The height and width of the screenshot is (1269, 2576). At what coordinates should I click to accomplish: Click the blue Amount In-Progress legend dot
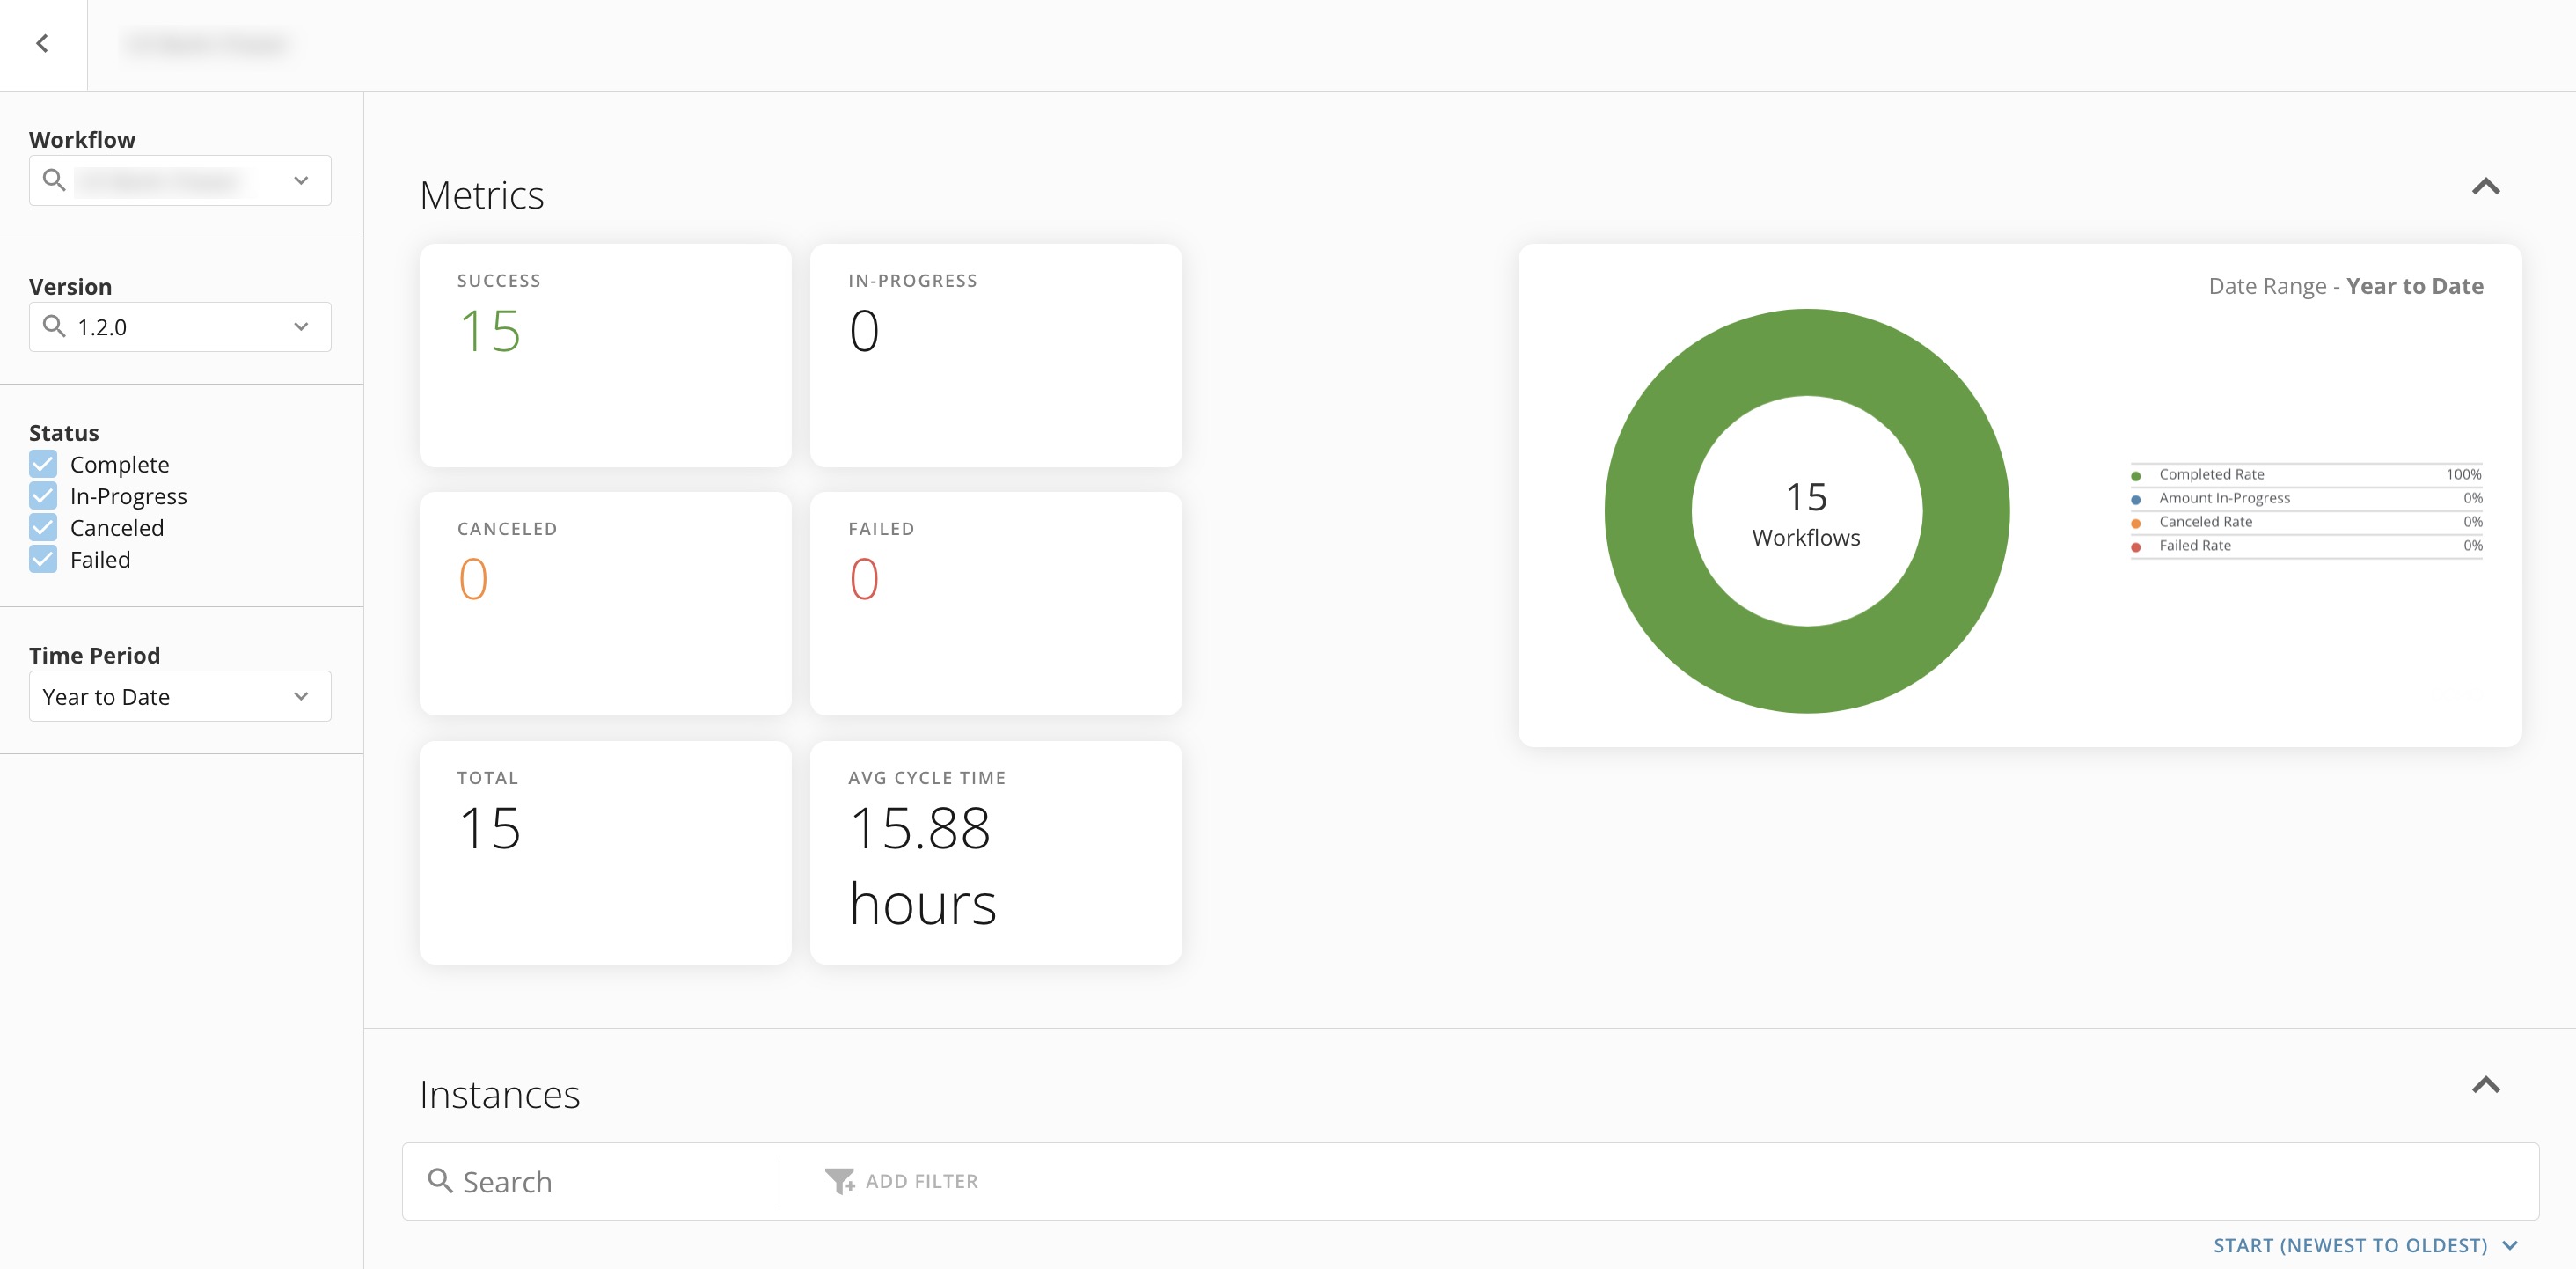[2136, 498]
